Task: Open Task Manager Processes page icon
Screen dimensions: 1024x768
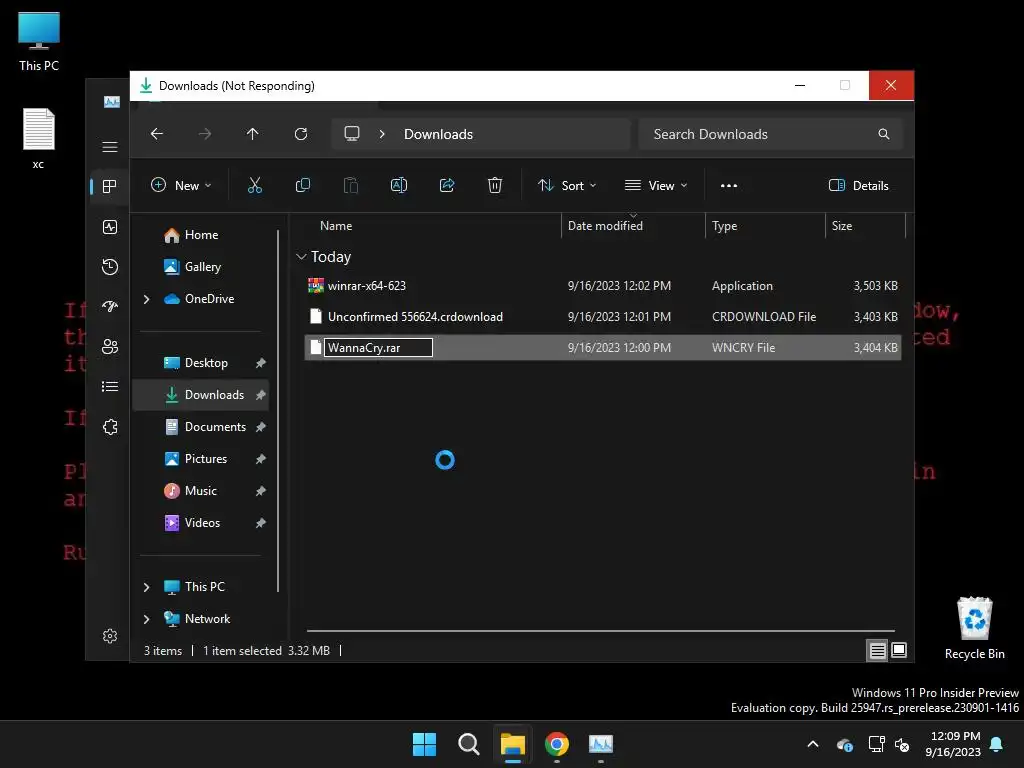Action: (110, 187)
